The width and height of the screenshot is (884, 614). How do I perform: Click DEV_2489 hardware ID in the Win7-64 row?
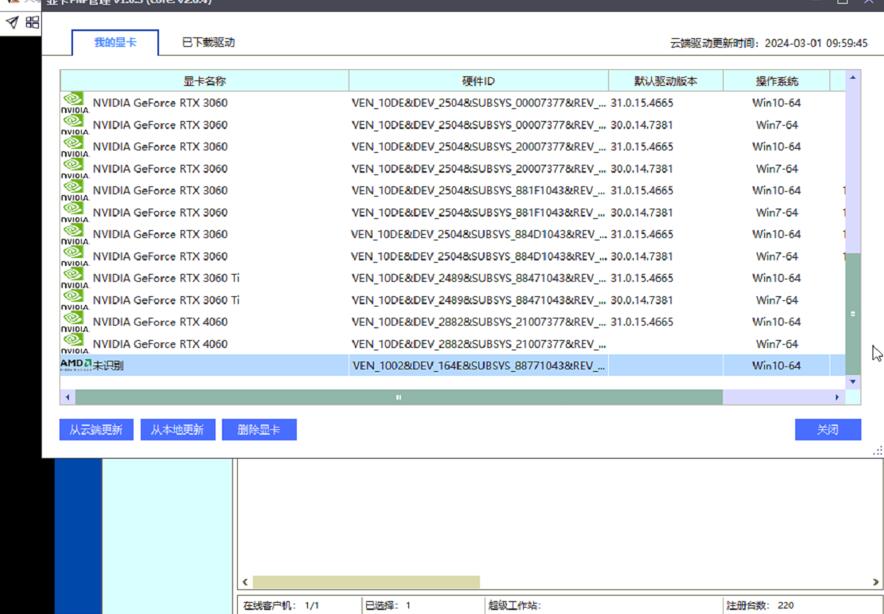[479, 300]
